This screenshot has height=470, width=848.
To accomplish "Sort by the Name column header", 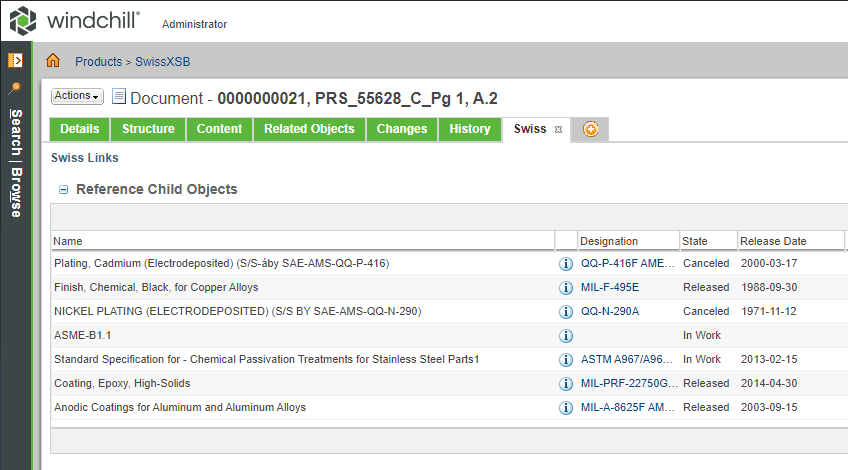I will pyautogui.click(x=303, y=241).
